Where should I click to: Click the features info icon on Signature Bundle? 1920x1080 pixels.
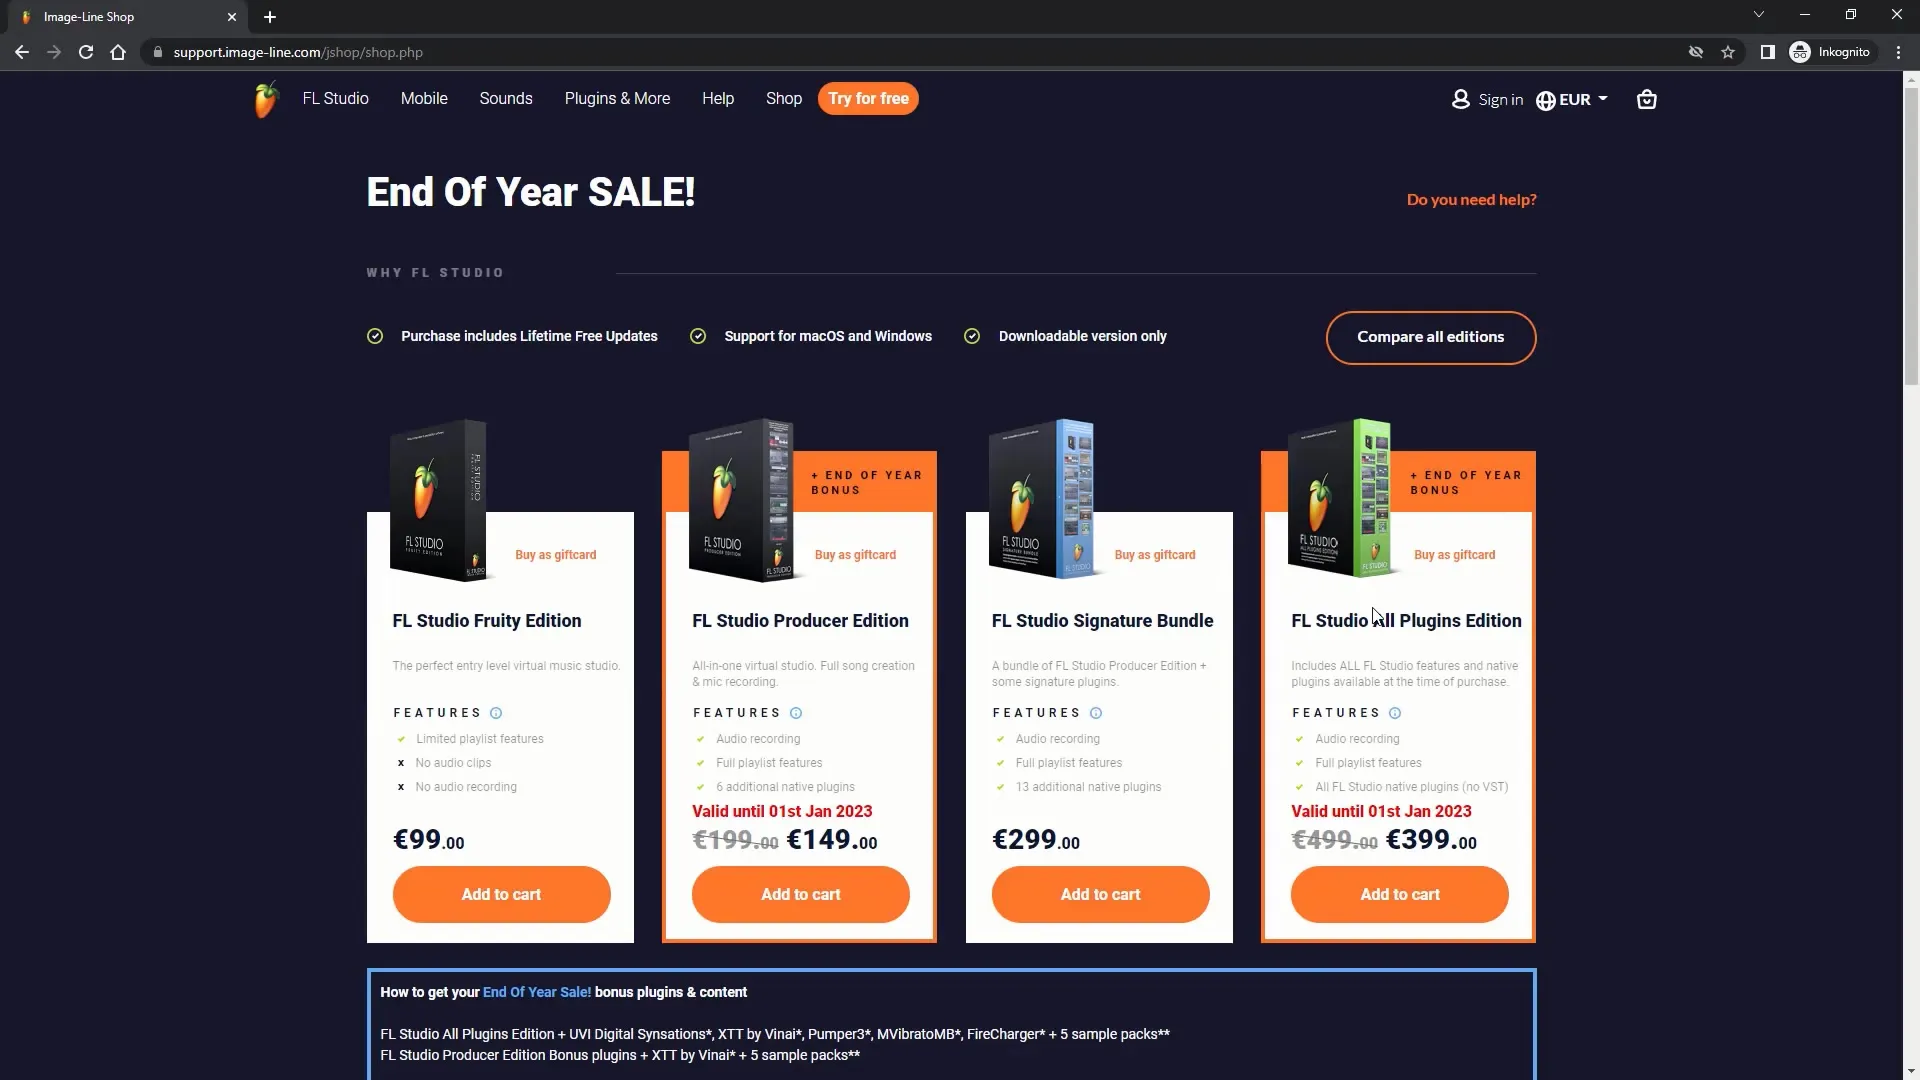coord(1095,712)
